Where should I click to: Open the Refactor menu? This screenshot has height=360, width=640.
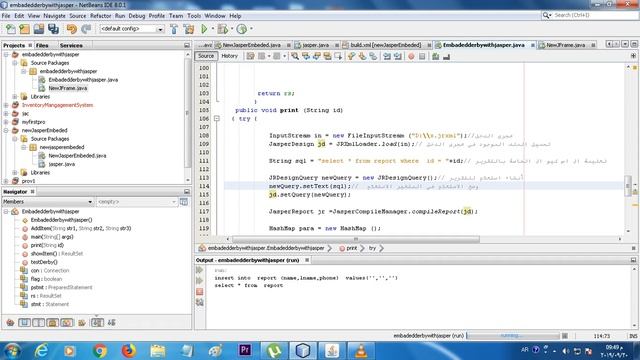(x=100, y=16)
